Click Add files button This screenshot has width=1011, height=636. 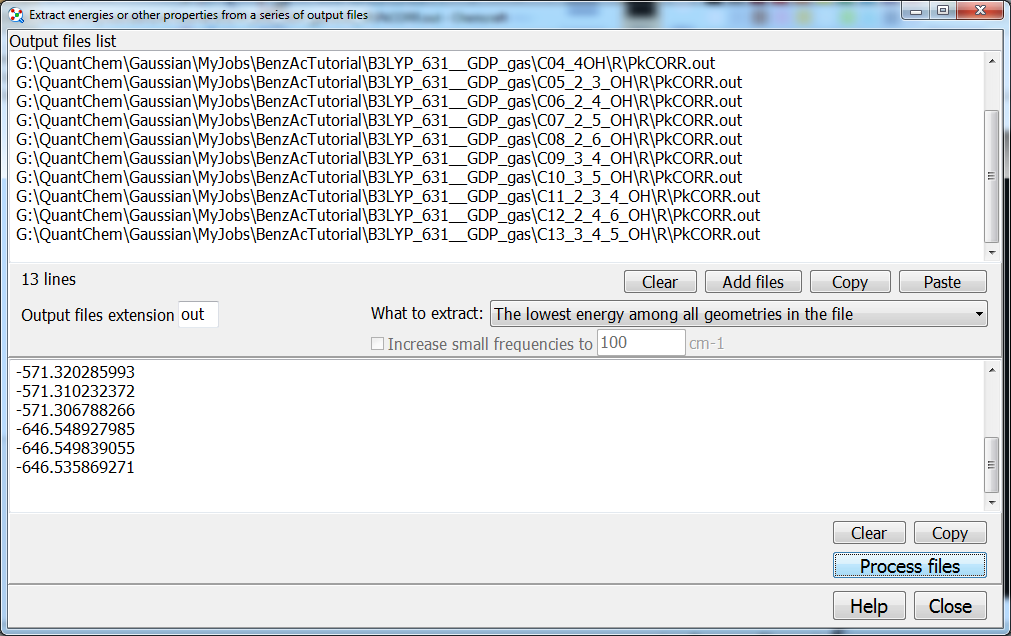[753, 282]
